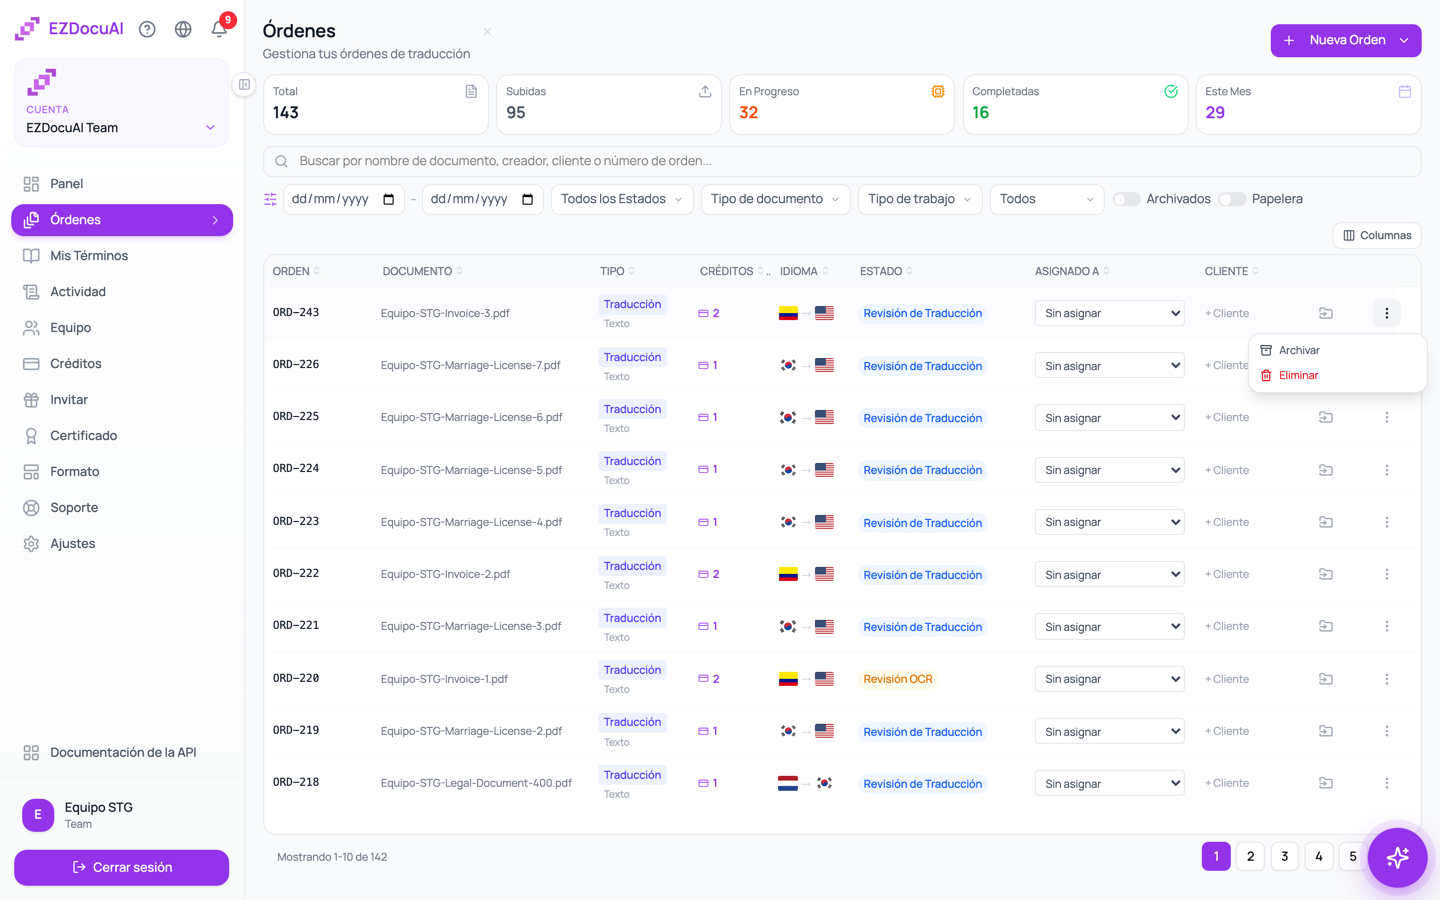This screenshot has height=900, width=1440.
Task: Open the calendar picker in end date field
Action: (528, 199)
